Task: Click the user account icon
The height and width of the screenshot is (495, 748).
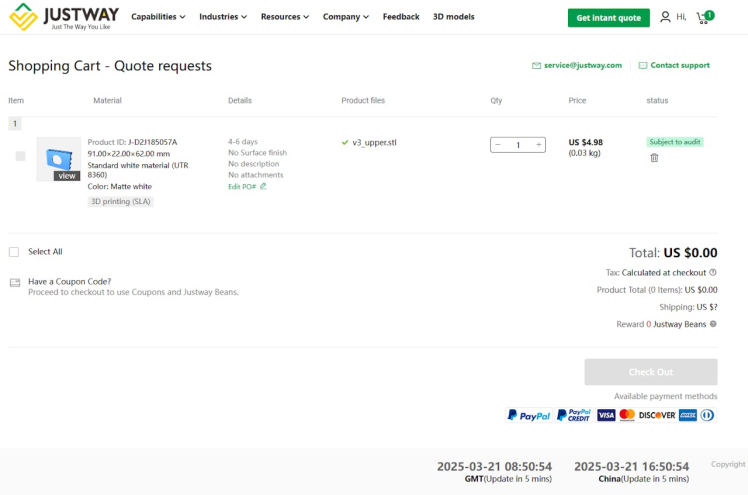Action: (x=665, y=17)
